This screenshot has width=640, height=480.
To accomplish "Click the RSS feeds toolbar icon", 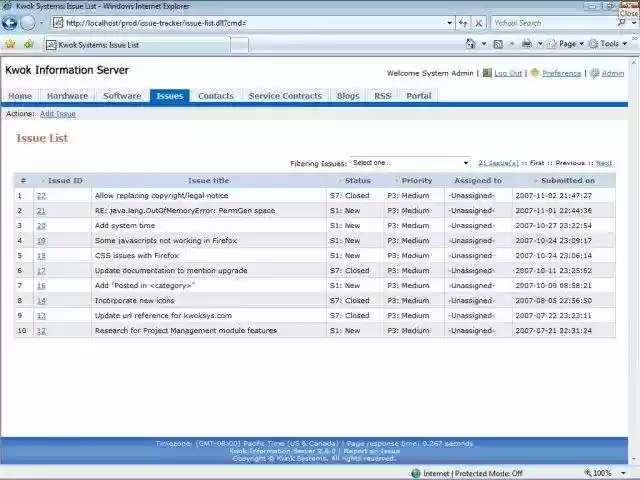I will tap(498, 44).
